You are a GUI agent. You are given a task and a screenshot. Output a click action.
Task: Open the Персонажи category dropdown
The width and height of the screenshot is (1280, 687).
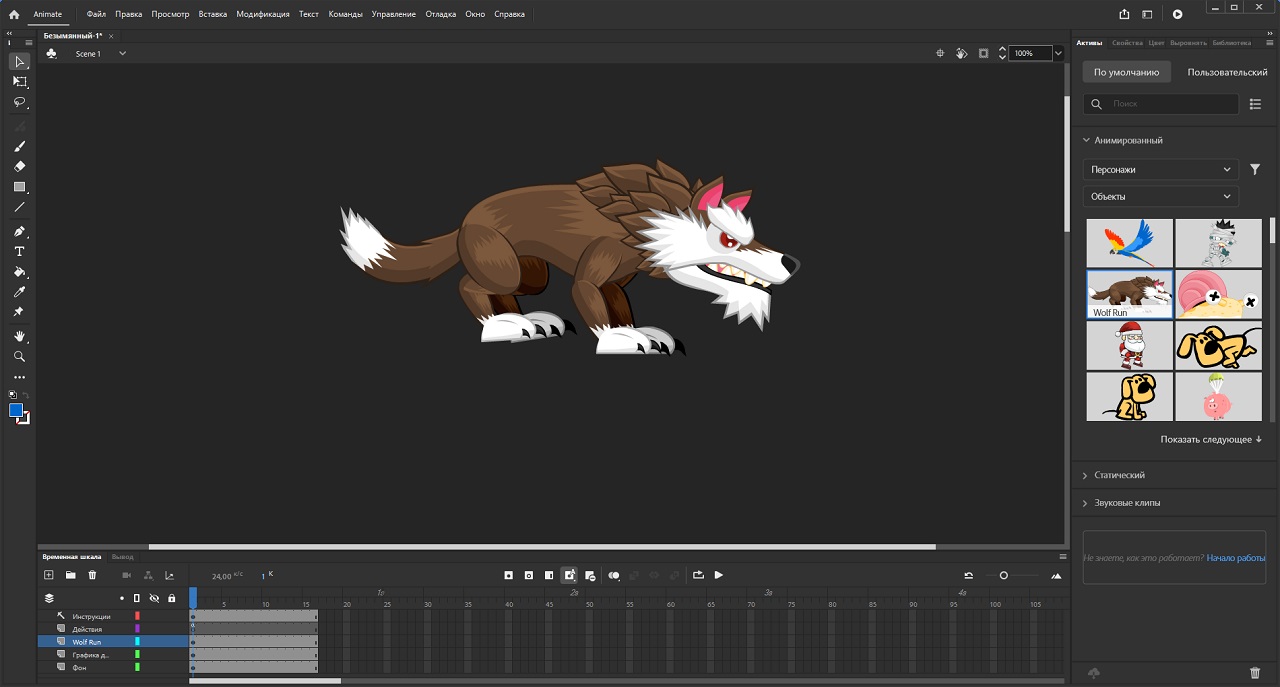tap(1160, 170)
